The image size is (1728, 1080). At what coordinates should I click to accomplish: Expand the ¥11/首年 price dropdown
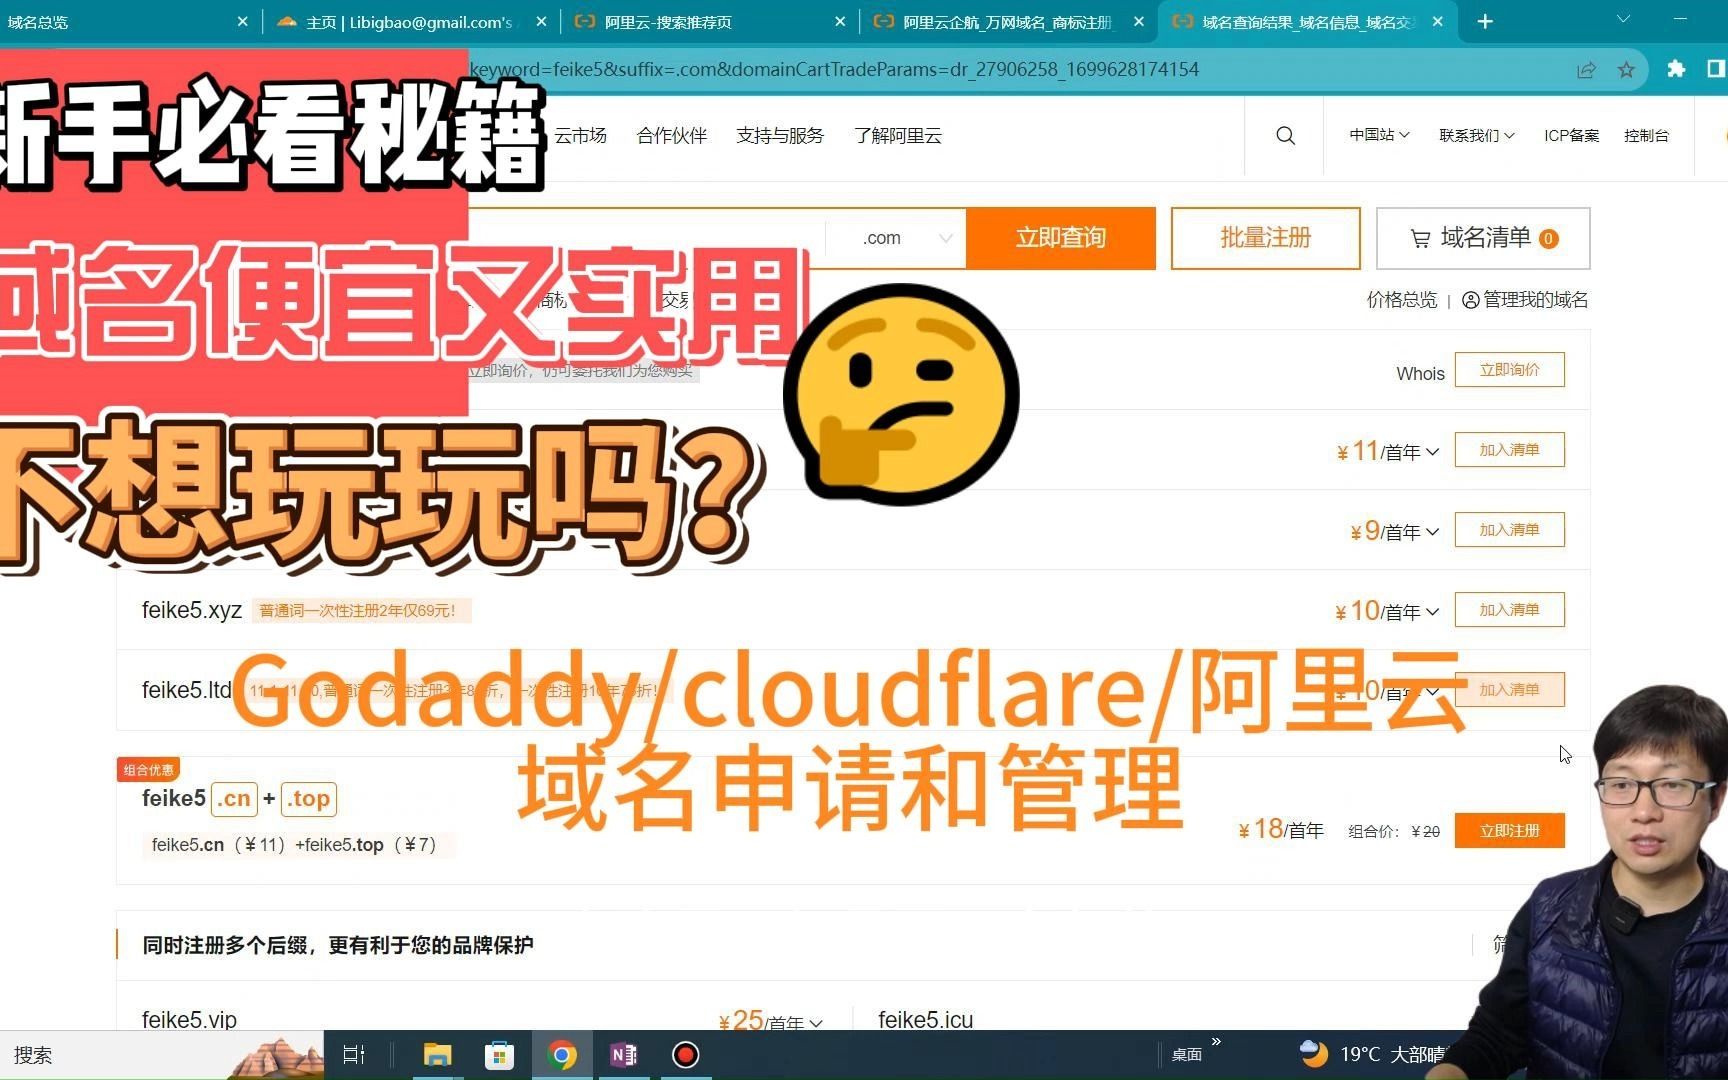tap(1431, 451)
